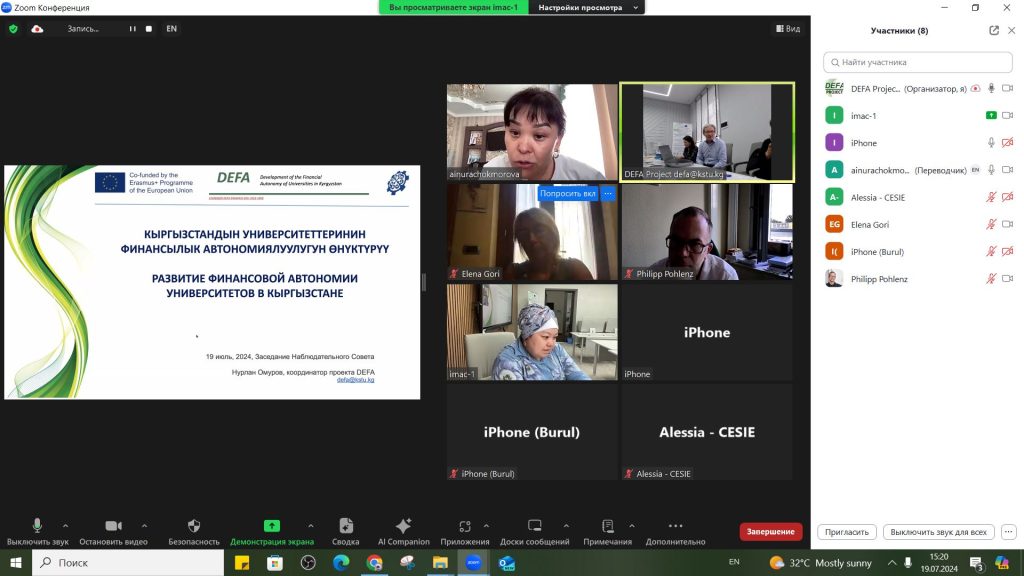Click the Безопасность shield icon
Image resolution: width=1024 pixels, height=576 pixels.
tap(194, 526)
